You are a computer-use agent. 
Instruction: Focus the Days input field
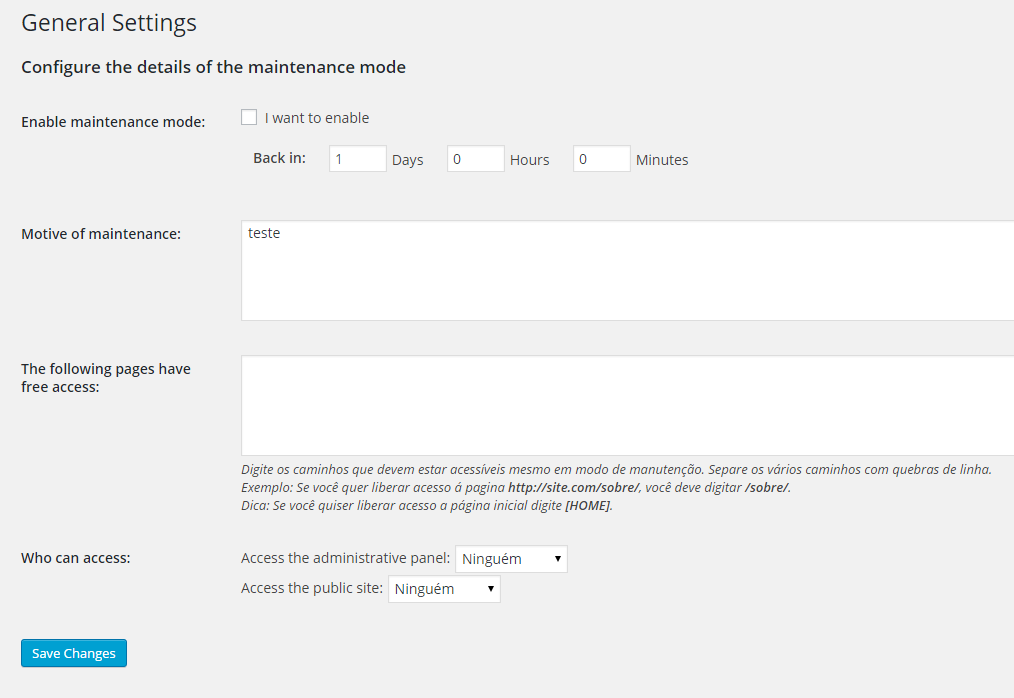point(358,158)
